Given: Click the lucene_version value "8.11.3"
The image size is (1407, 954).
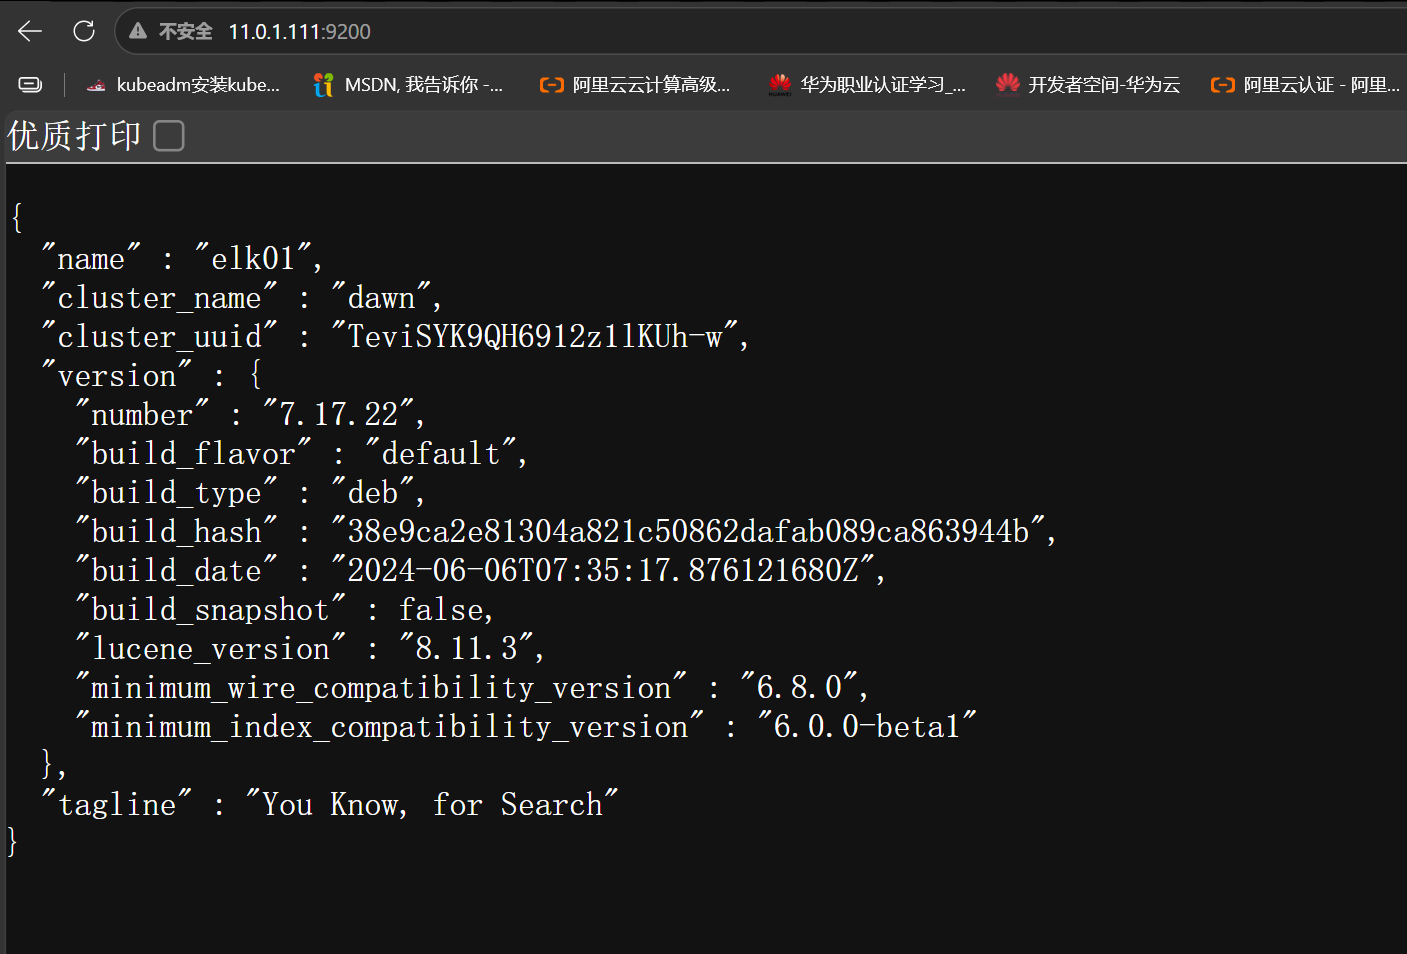Looking at the screenshot, I should [x=466, y=649].
